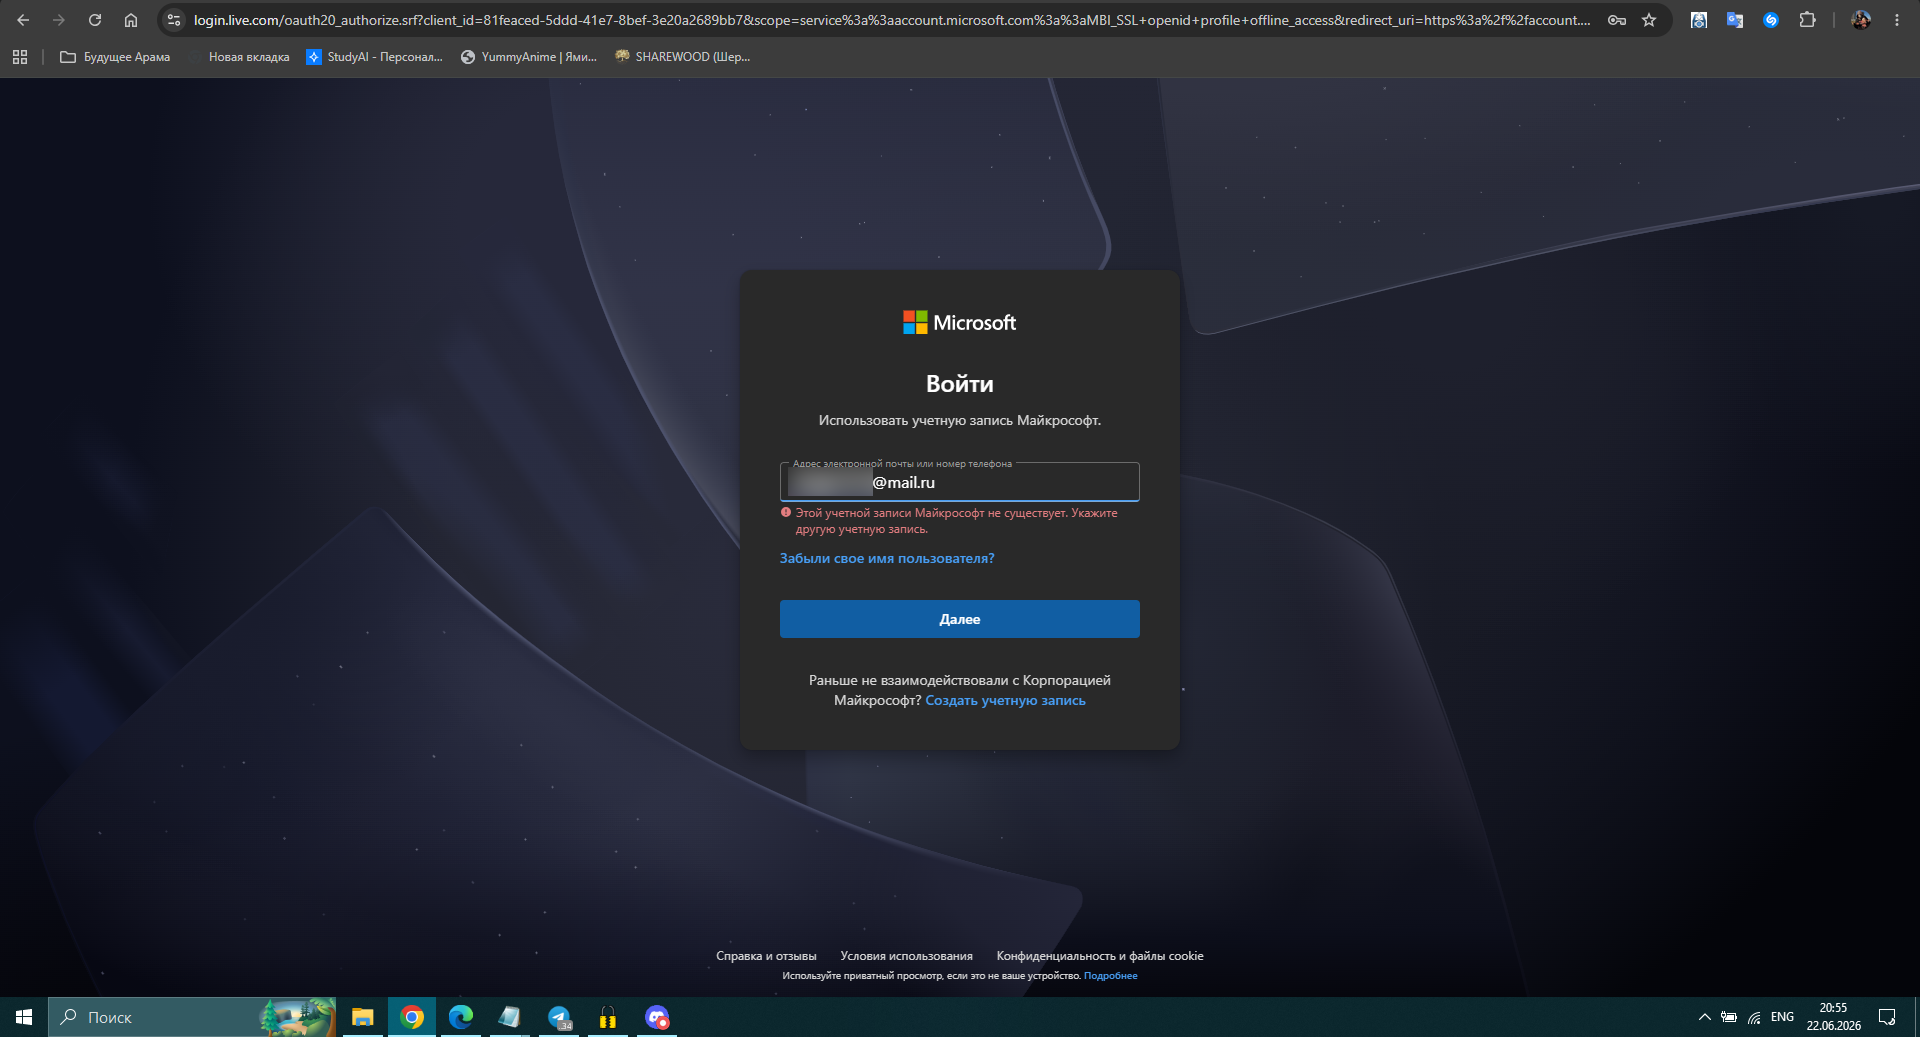Show hidden system tray icons
1920x1037 pixels.
pos(1704,1017)
